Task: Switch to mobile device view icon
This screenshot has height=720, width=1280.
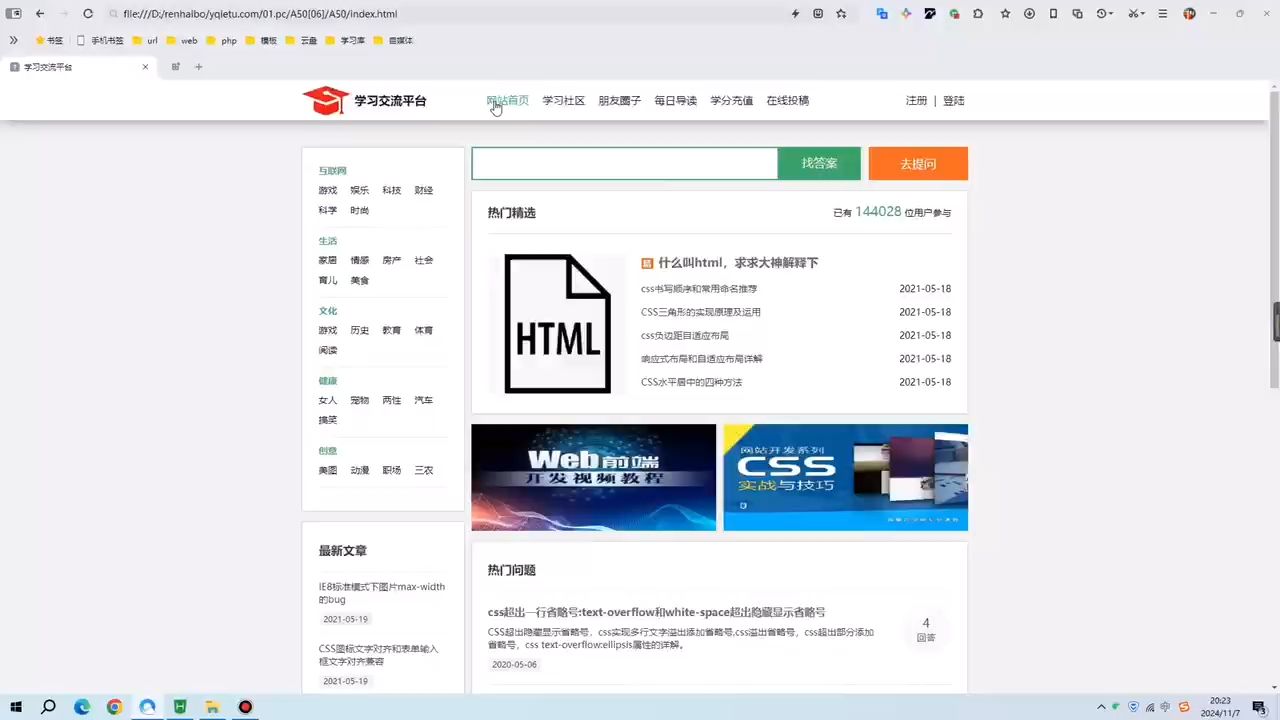Action: point(1053,14)
